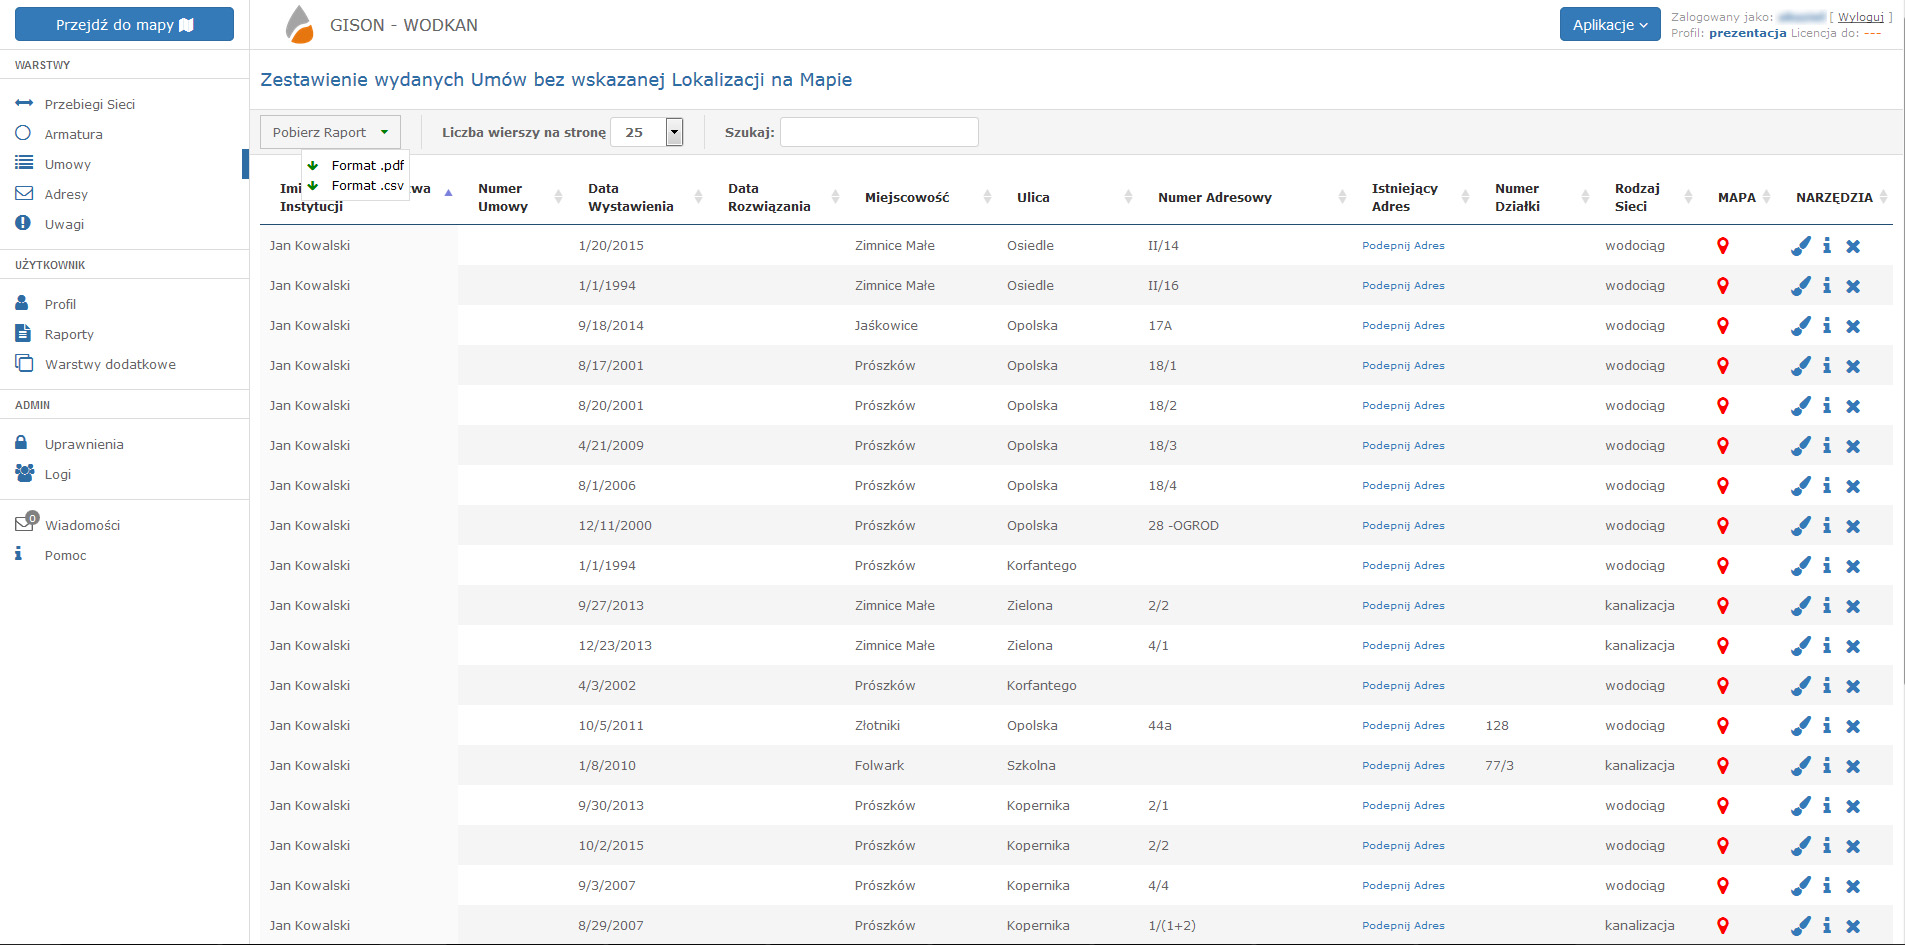This screenshot has width=1905, height=945.
Task: Download report in Format .pdf
Action: 367,165
